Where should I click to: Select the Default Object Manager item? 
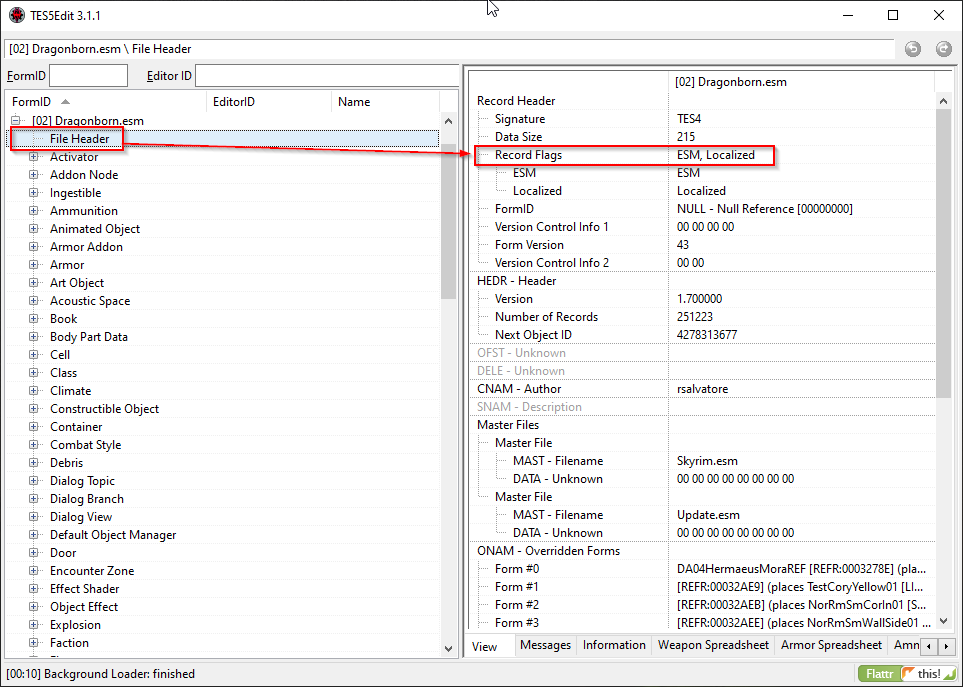tap(113, 535)
